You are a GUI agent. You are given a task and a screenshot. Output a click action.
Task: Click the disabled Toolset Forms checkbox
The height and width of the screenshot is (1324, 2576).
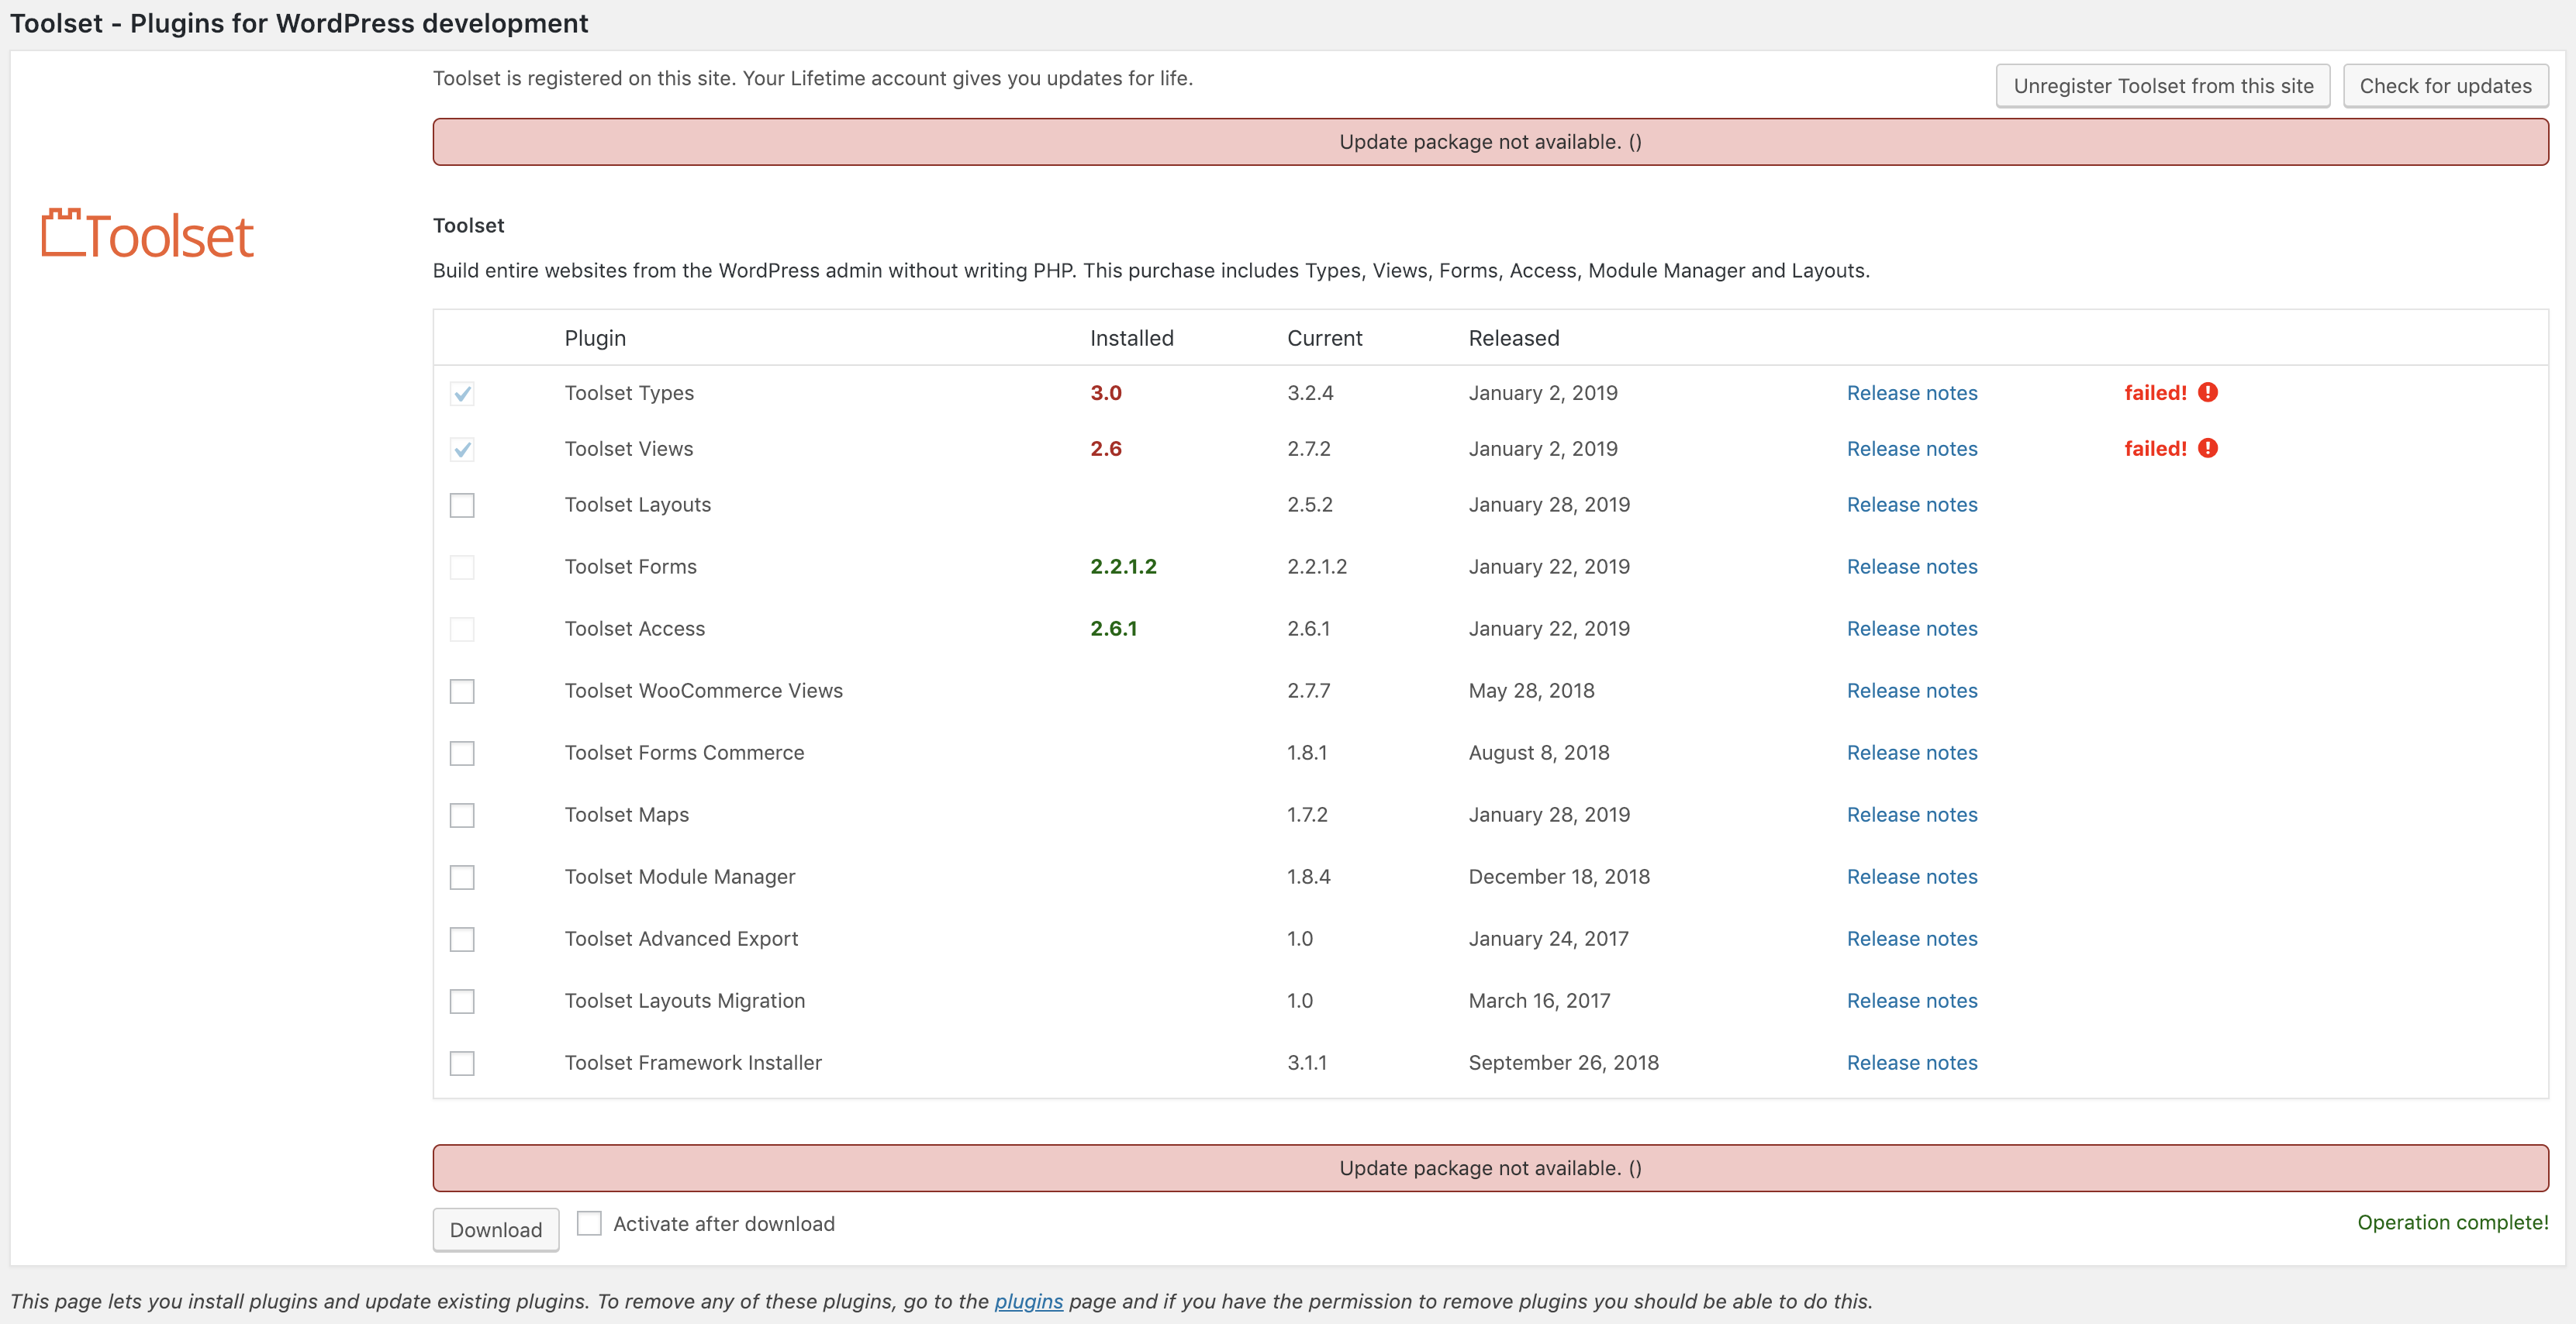pyautogui.click(x=462, y=567)
